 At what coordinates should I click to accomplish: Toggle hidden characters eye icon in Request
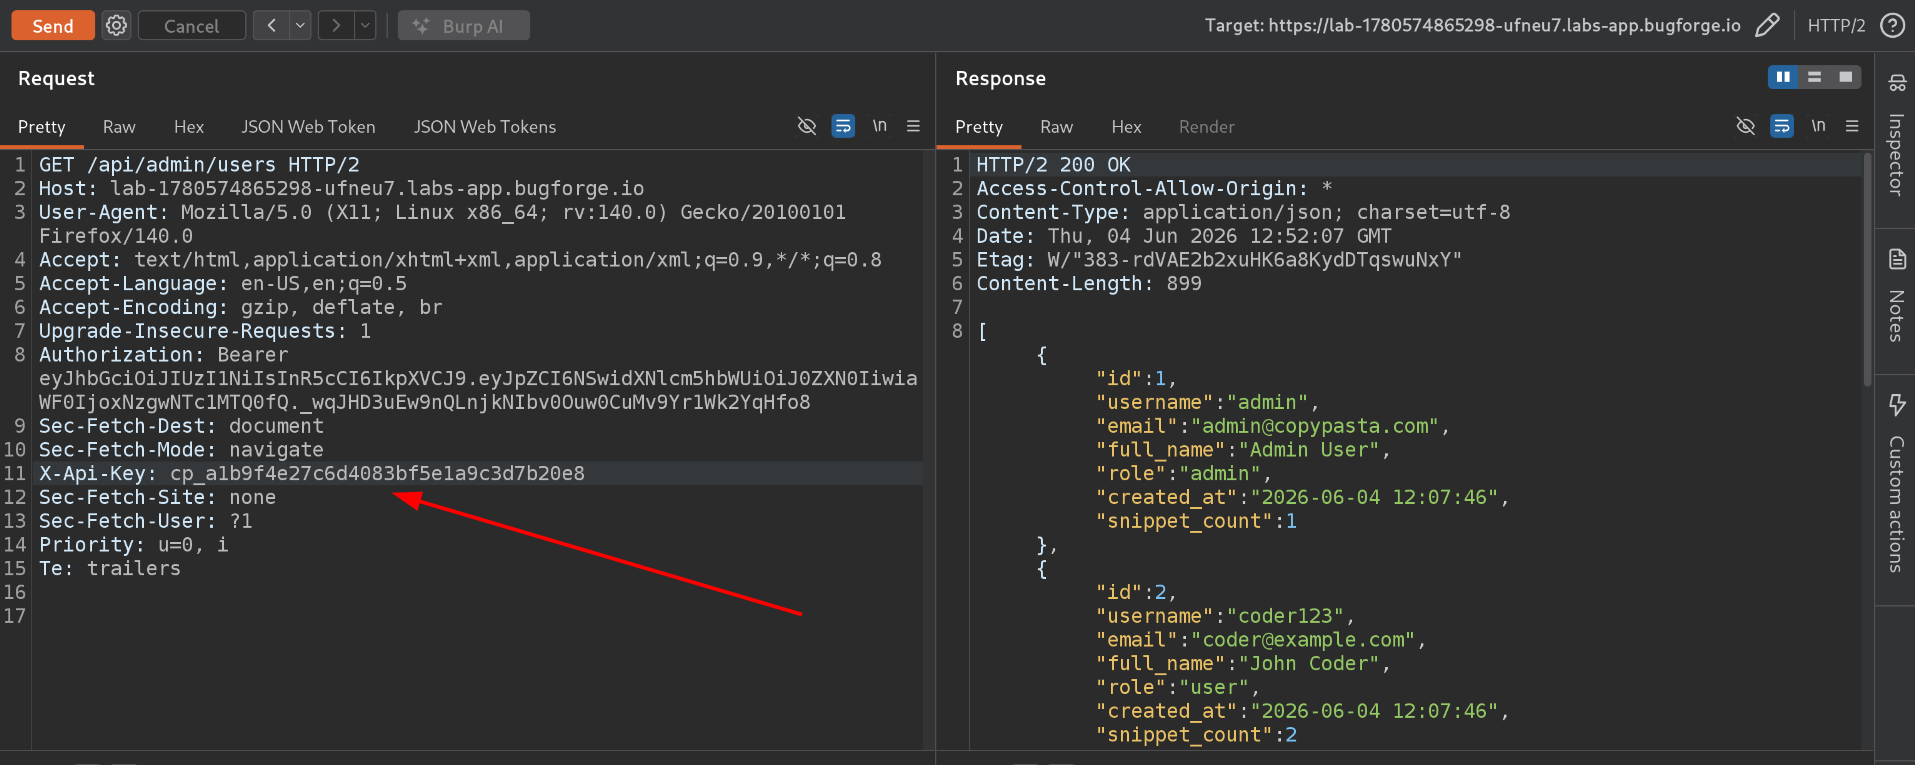click(x=807, y=126)
